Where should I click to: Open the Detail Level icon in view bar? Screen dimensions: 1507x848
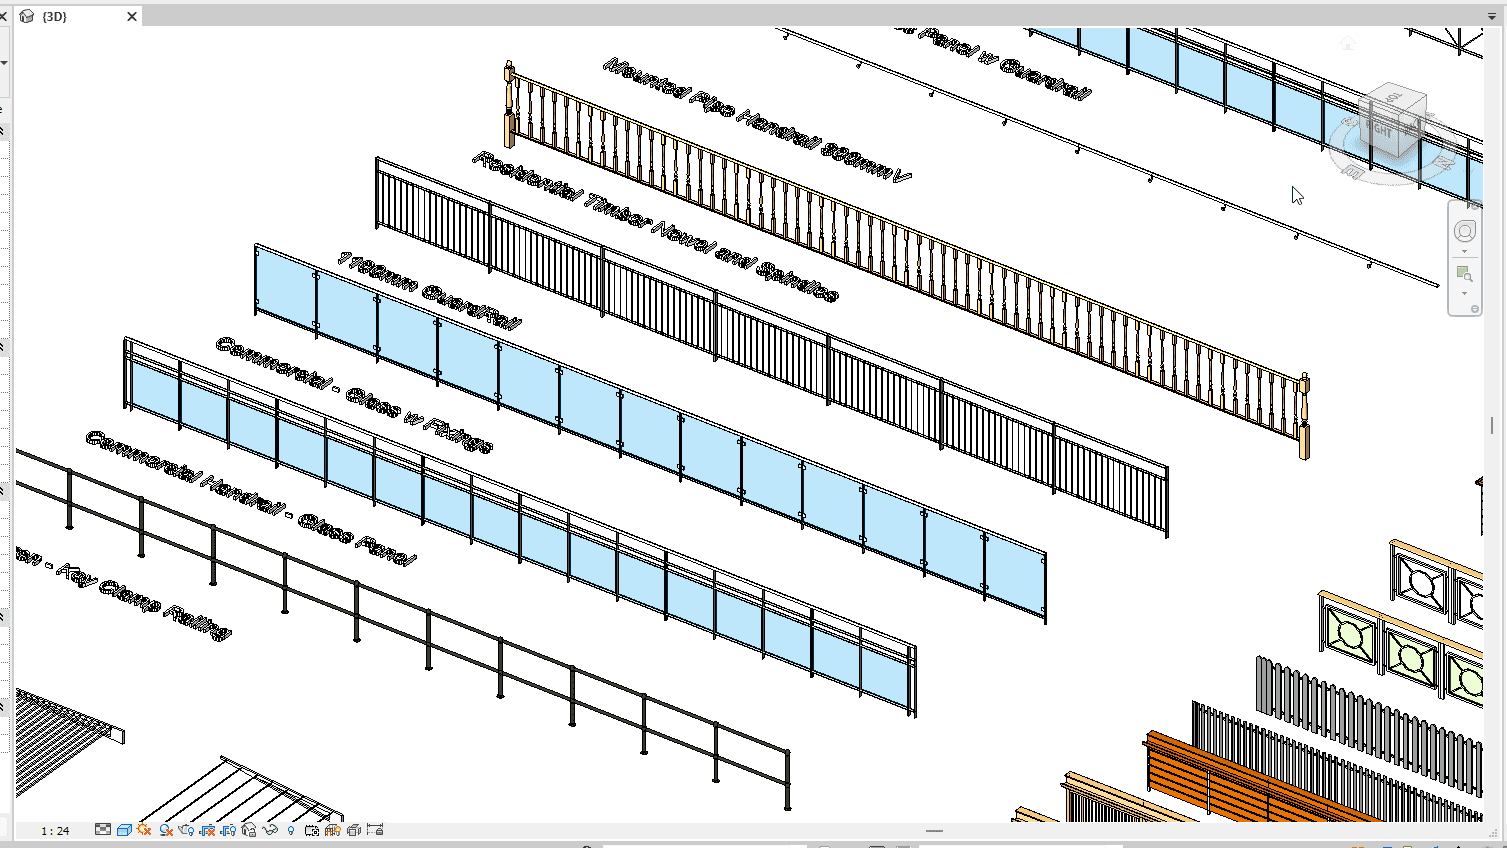pos(103,830)
